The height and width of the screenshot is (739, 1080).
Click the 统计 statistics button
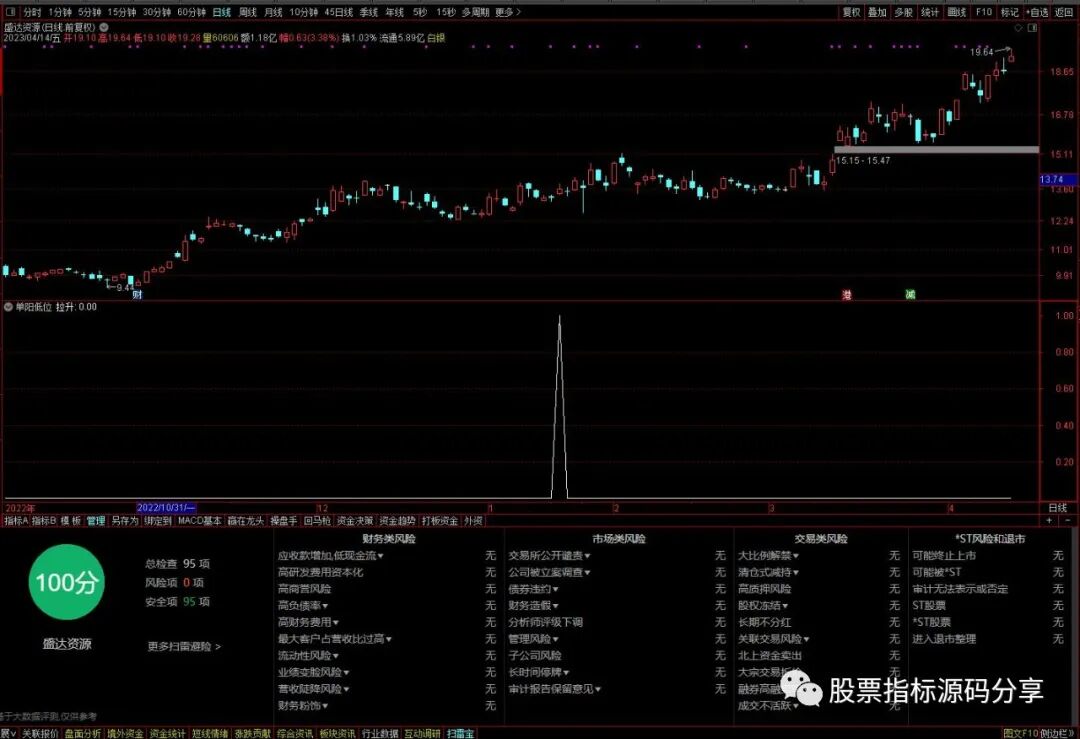click(930, 12)
